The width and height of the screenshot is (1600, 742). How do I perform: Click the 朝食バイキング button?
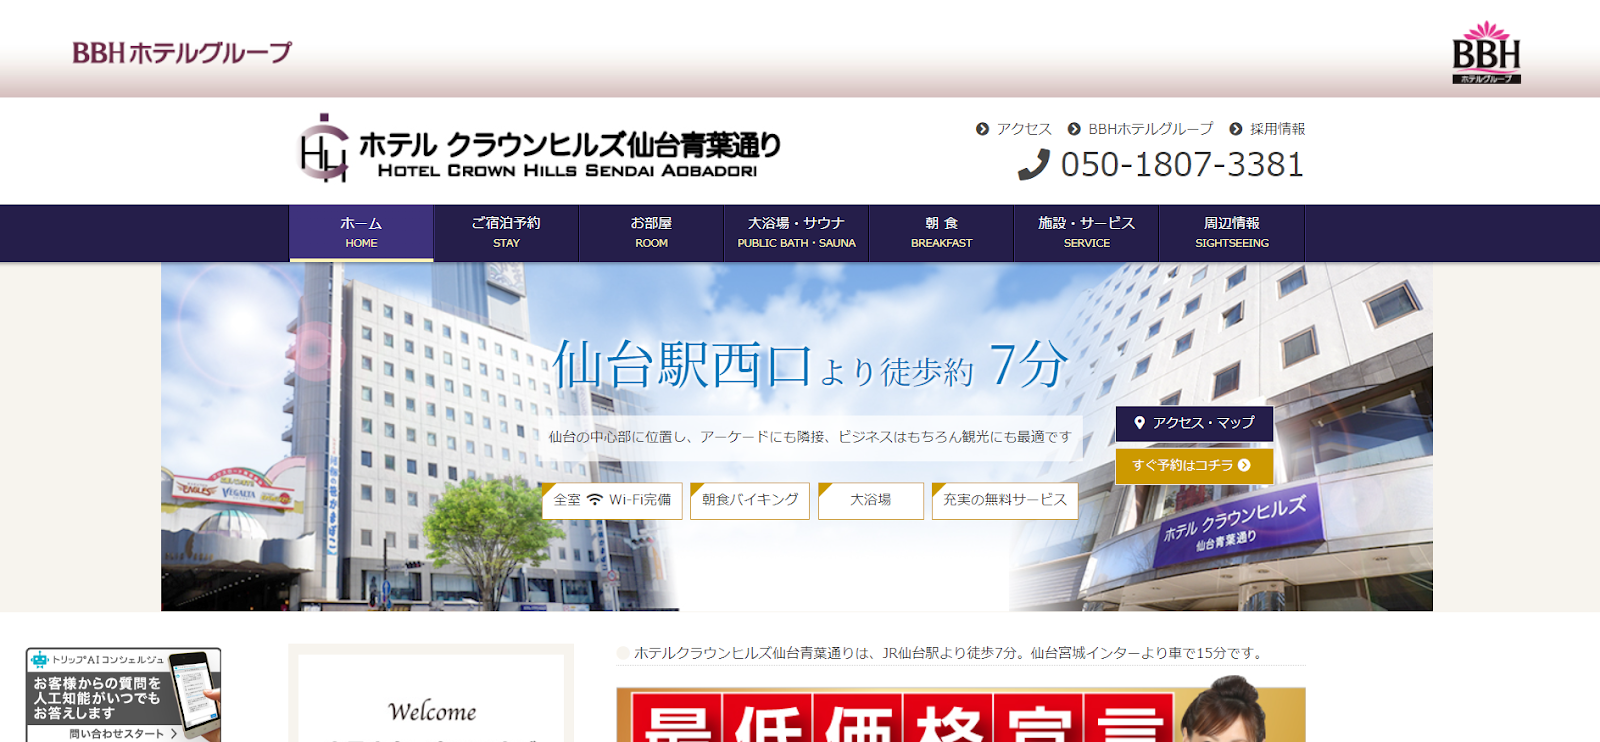750,500
